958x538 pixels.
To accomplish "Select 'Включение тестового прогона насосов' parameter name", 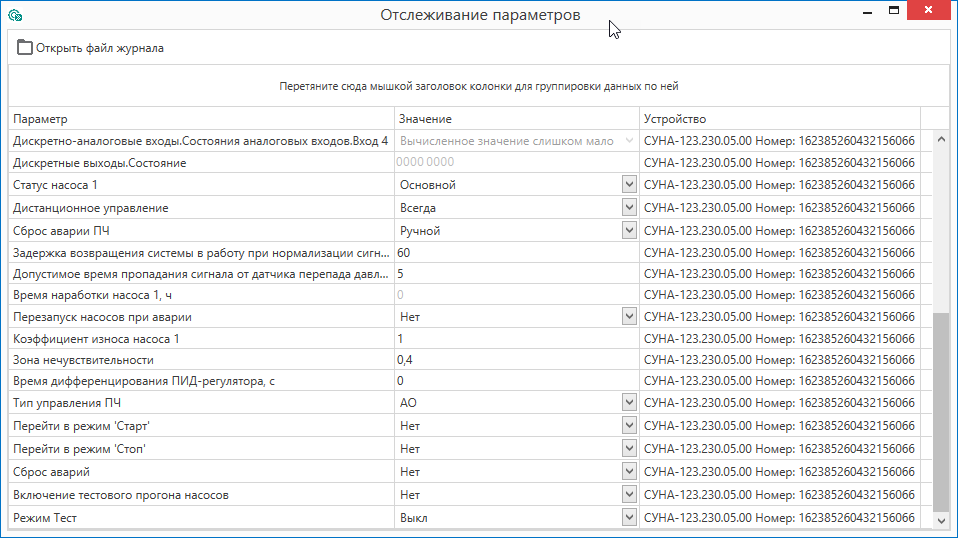I will (x=121, y=495).
